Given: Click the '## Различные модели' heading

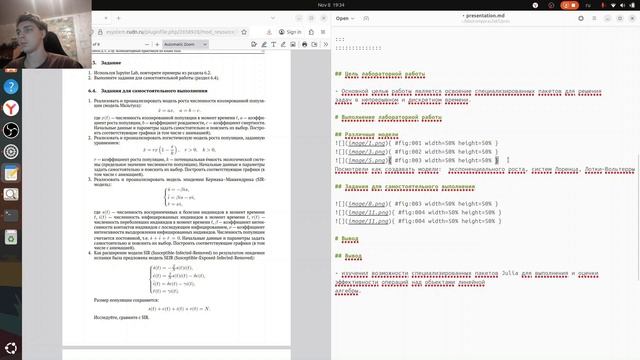Looking at the screenshot, I should [x=367, y=135].
